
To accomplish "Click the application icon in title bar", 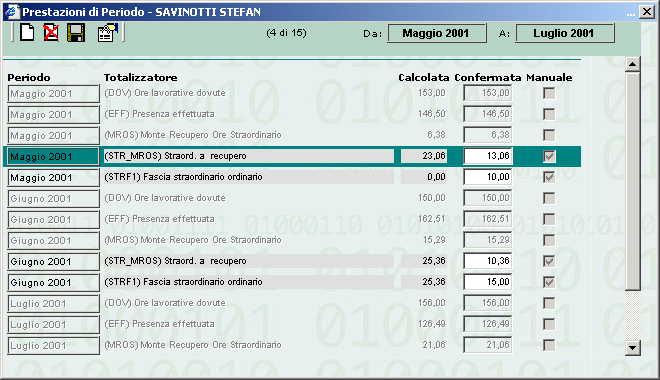I will pyautogui.click(x=12, y=11).
